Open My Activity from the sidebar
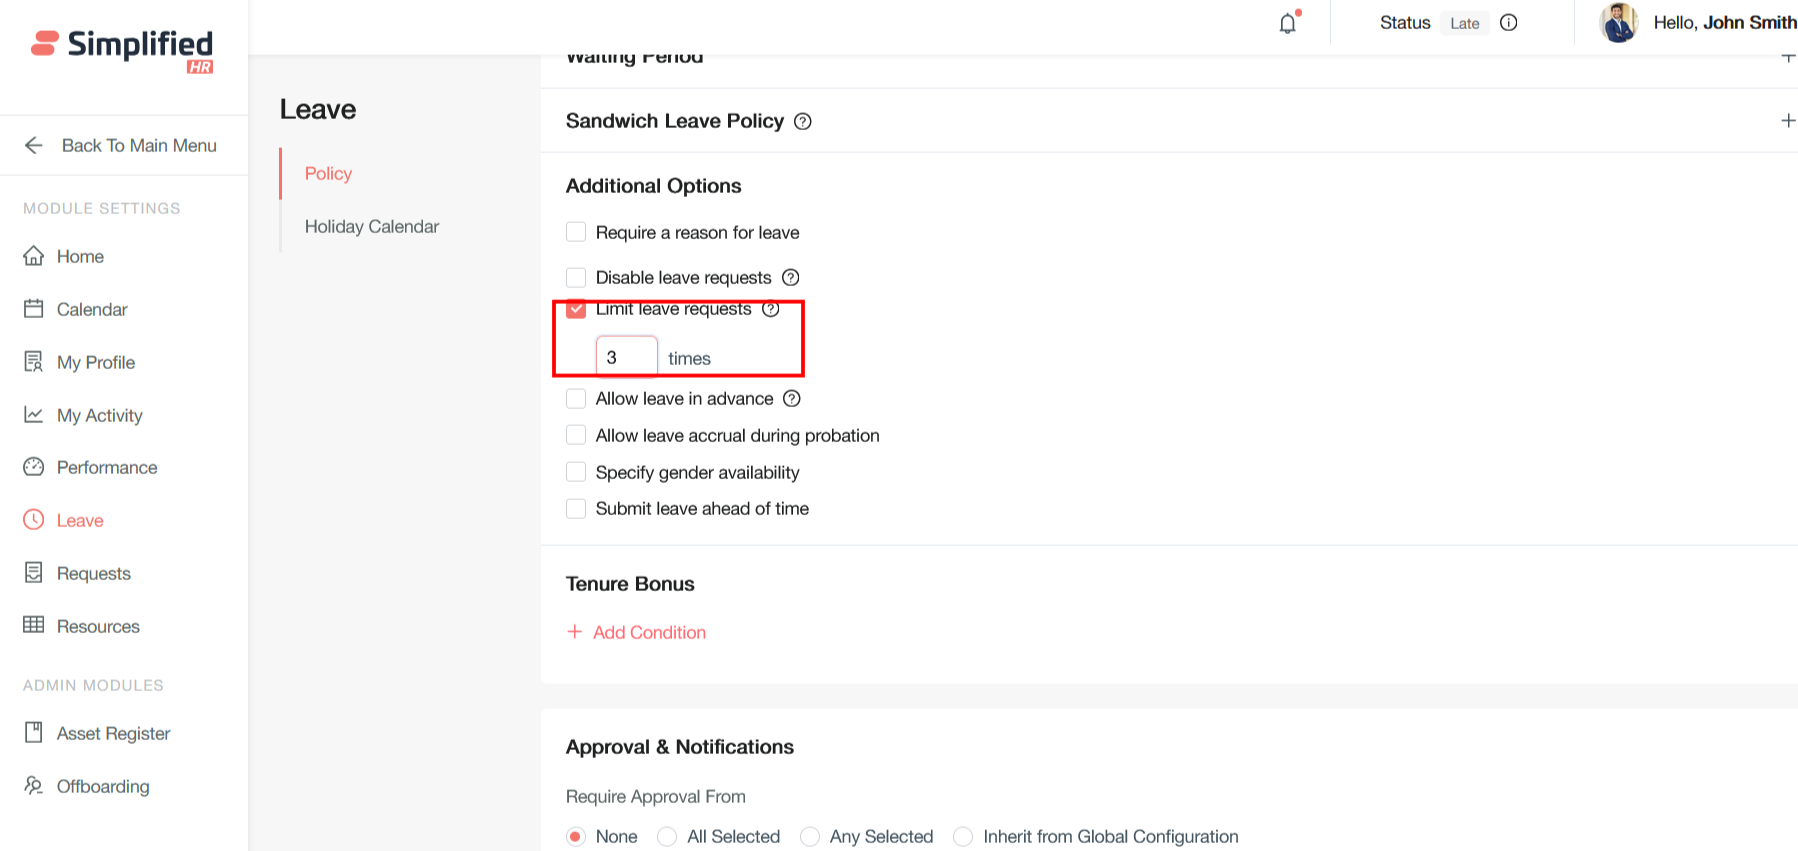 [99, 415]
